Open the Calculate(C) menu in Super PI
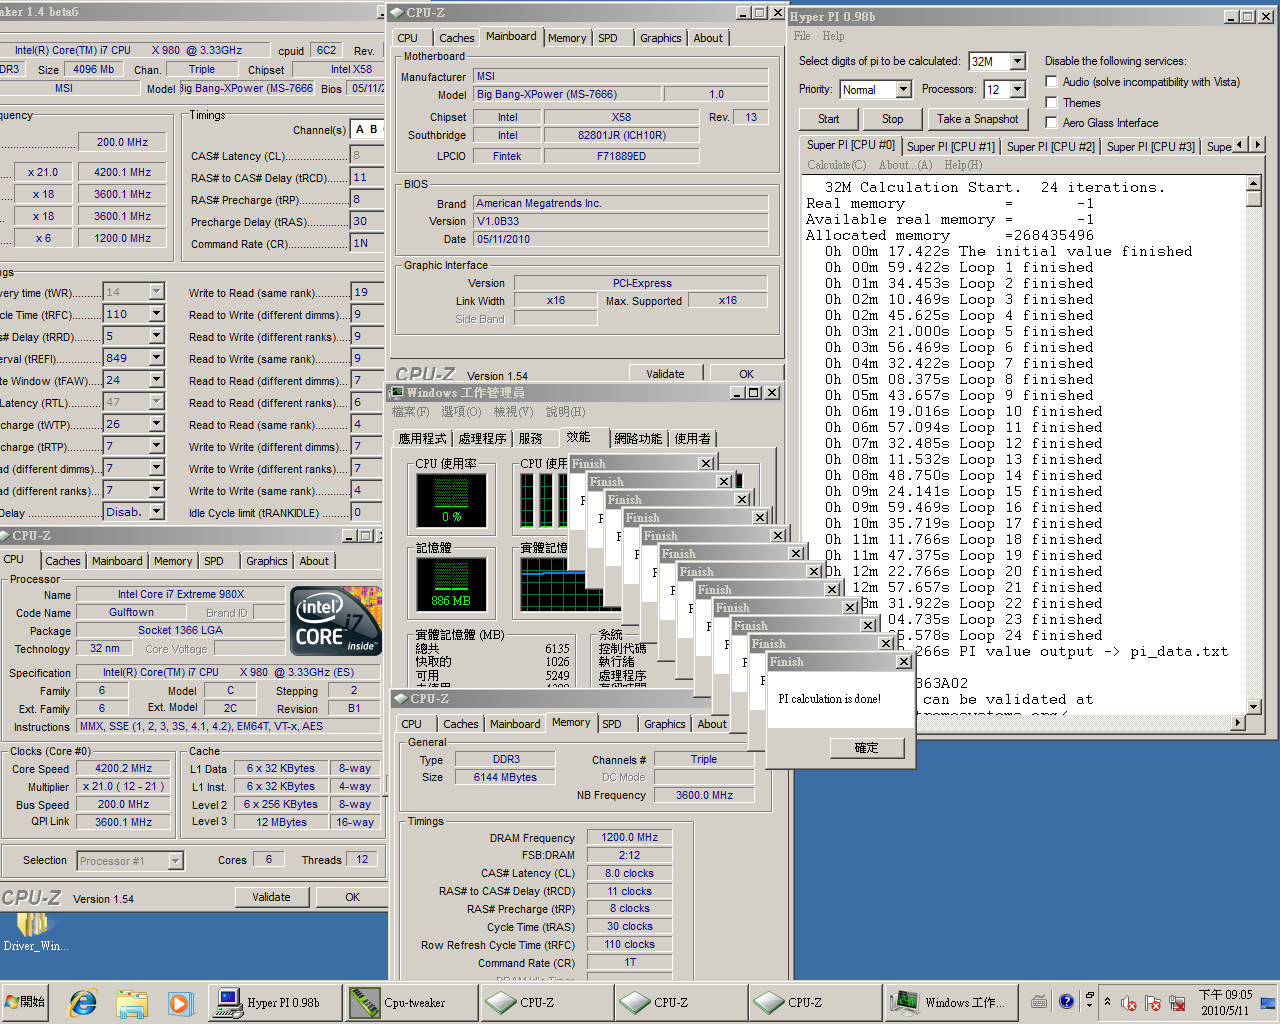The height and width of the screenshot is (1024, 1280). [x=837, y=165]
